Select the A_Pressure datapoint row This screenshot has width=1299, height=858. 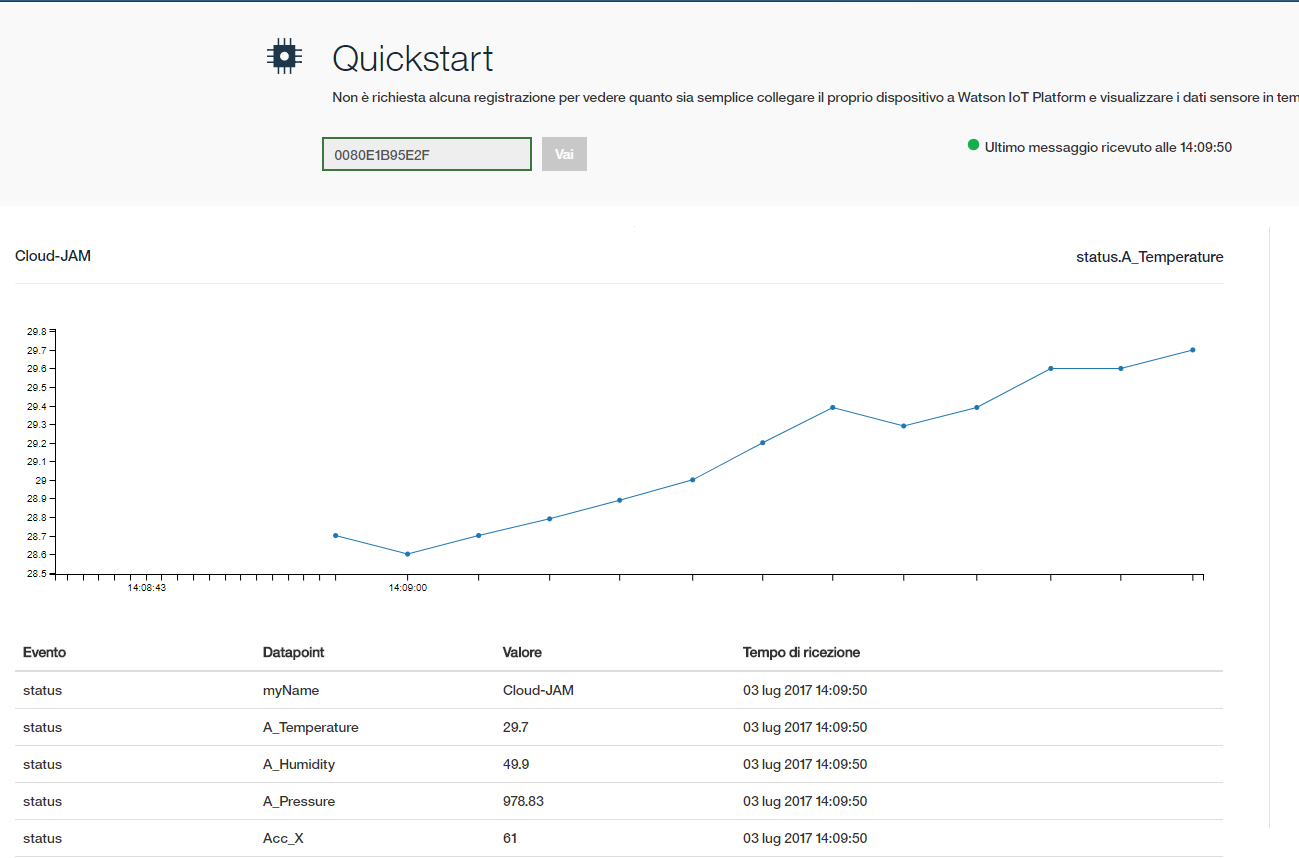[x=619, y=801]
